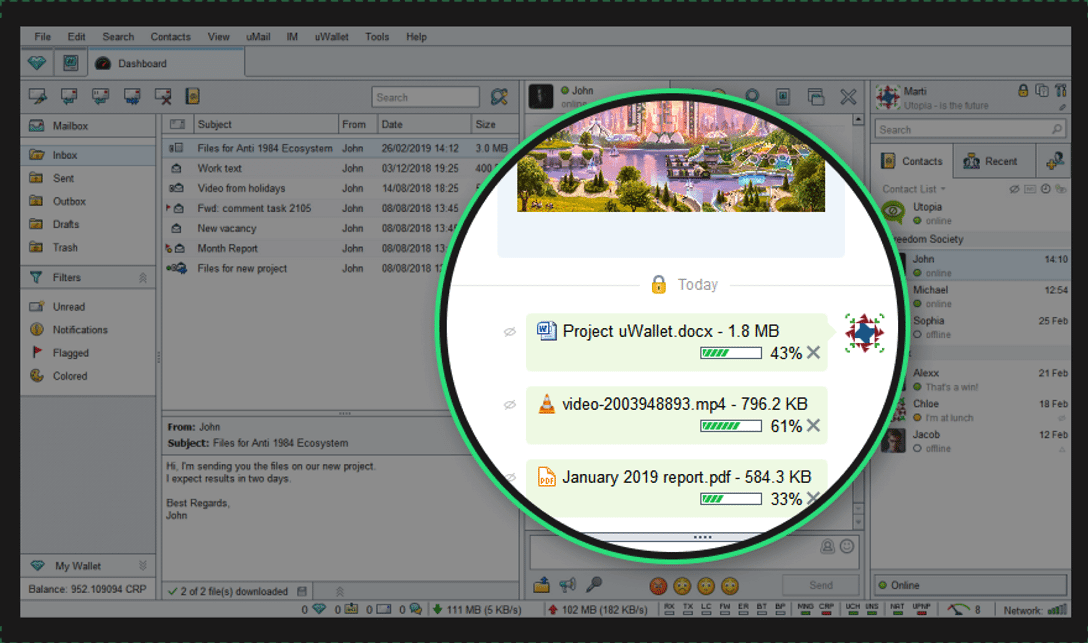Click the mail Search input field
The height and width of the screenshot is (643, 1088).
425,97
